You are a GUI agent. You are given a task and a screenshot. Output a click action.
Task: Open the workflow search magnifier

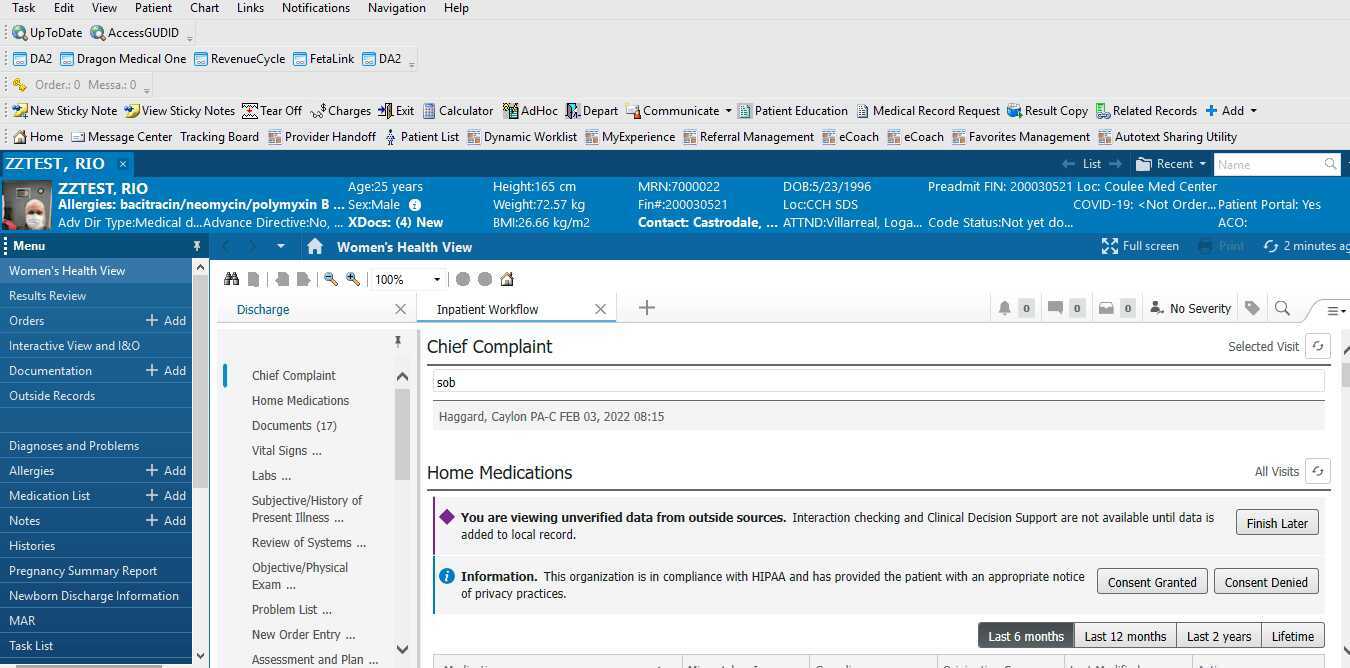coord(1282,309)
